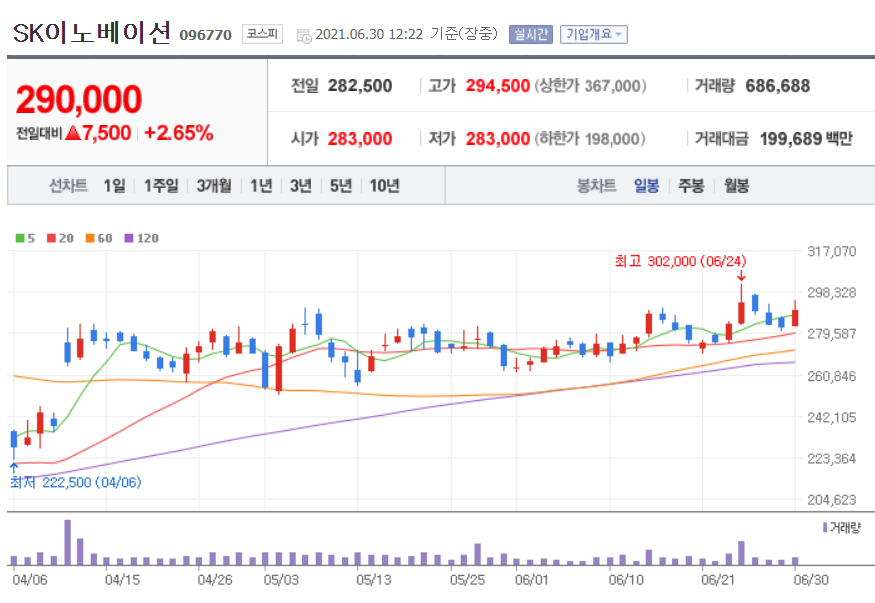The image size is (875, 603).
Task: Click the 04/06 date axis label
Action: pyautogui.click(x=30, y=580)
